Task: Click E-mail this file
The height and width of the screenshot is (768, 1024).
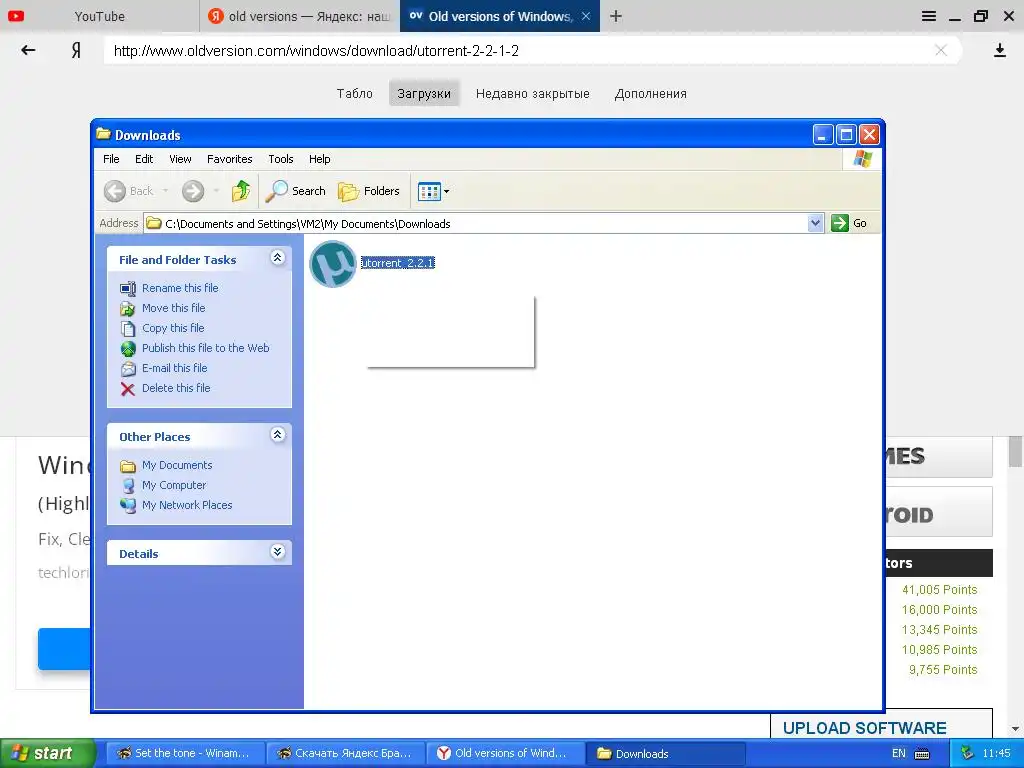Action: [x=174, y=368]
